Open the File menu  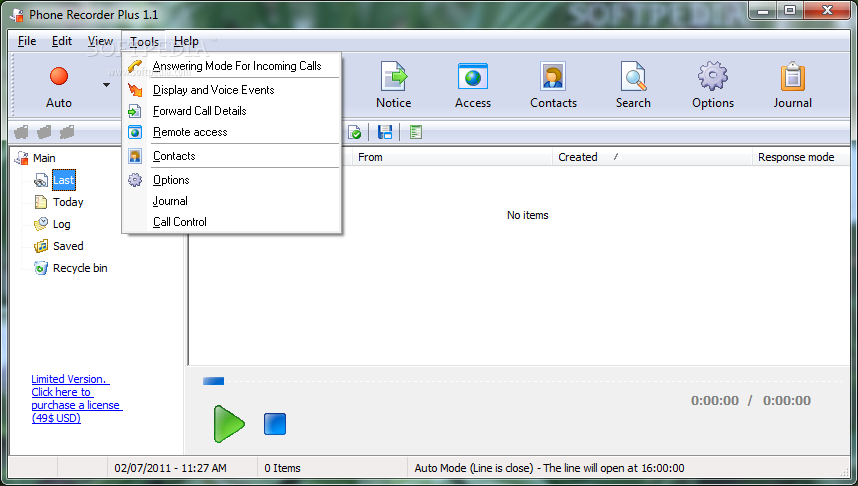click(27, 41)
